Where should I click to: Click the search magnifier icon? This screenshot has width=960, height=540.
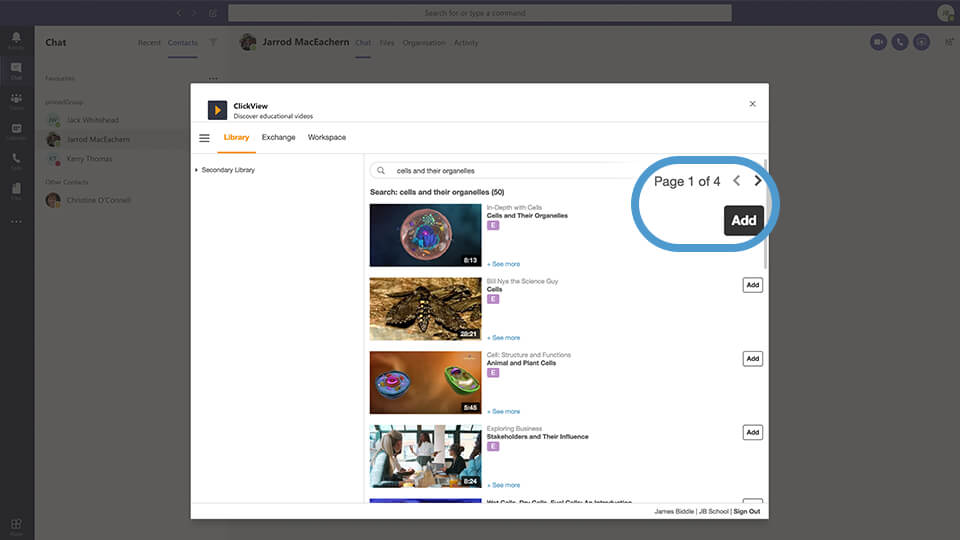[381, 171]
